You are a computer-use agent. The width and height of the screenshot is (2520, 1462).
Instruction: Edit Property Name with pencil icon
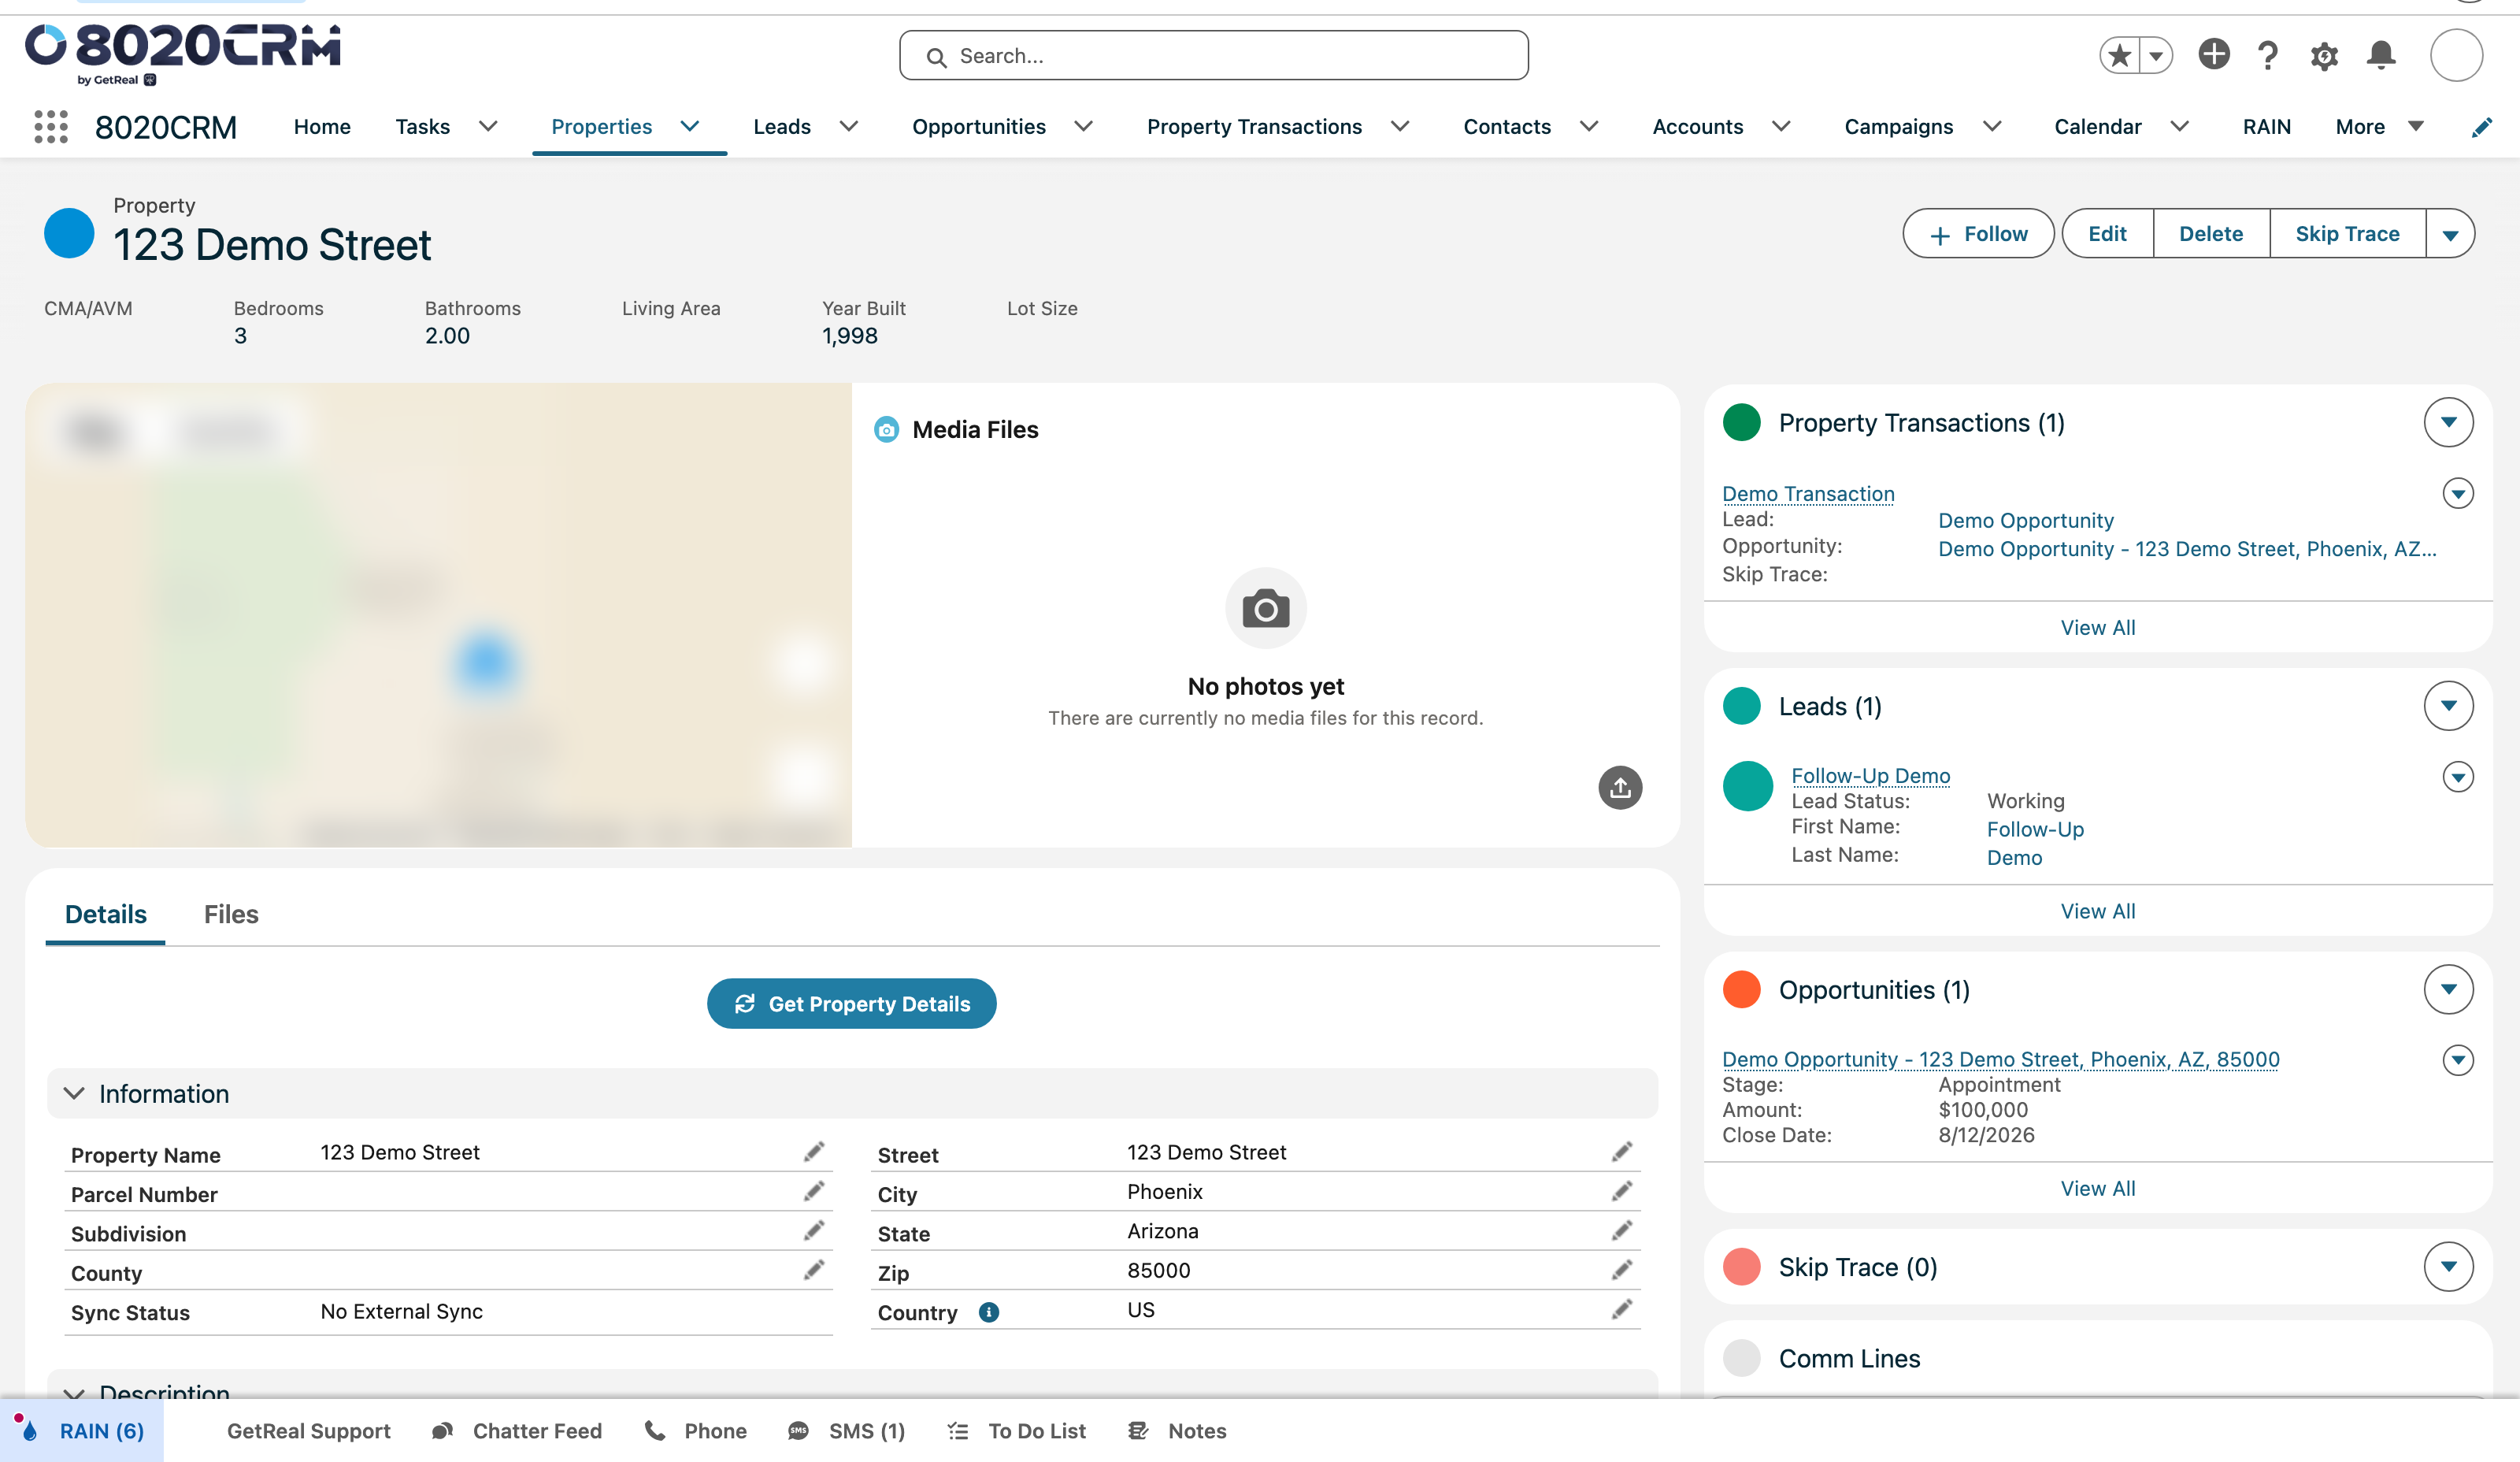click(x=814, y=1152)
